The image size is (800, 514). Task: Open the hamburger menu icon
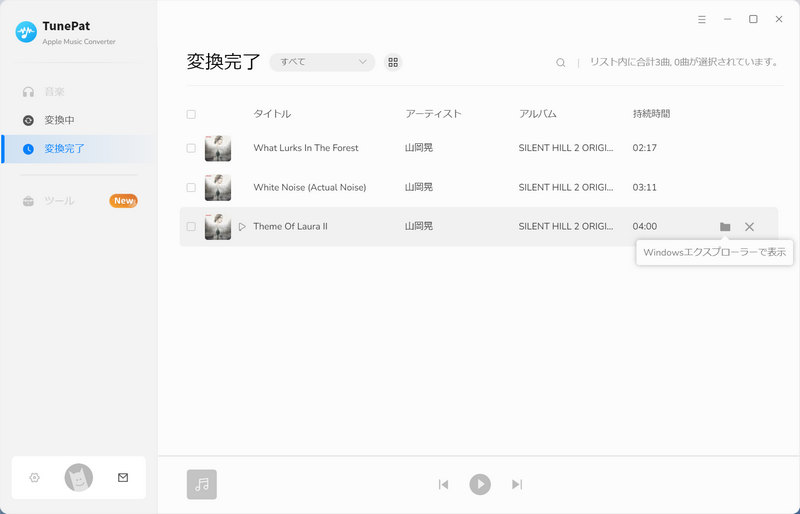[x=702, y=19]
